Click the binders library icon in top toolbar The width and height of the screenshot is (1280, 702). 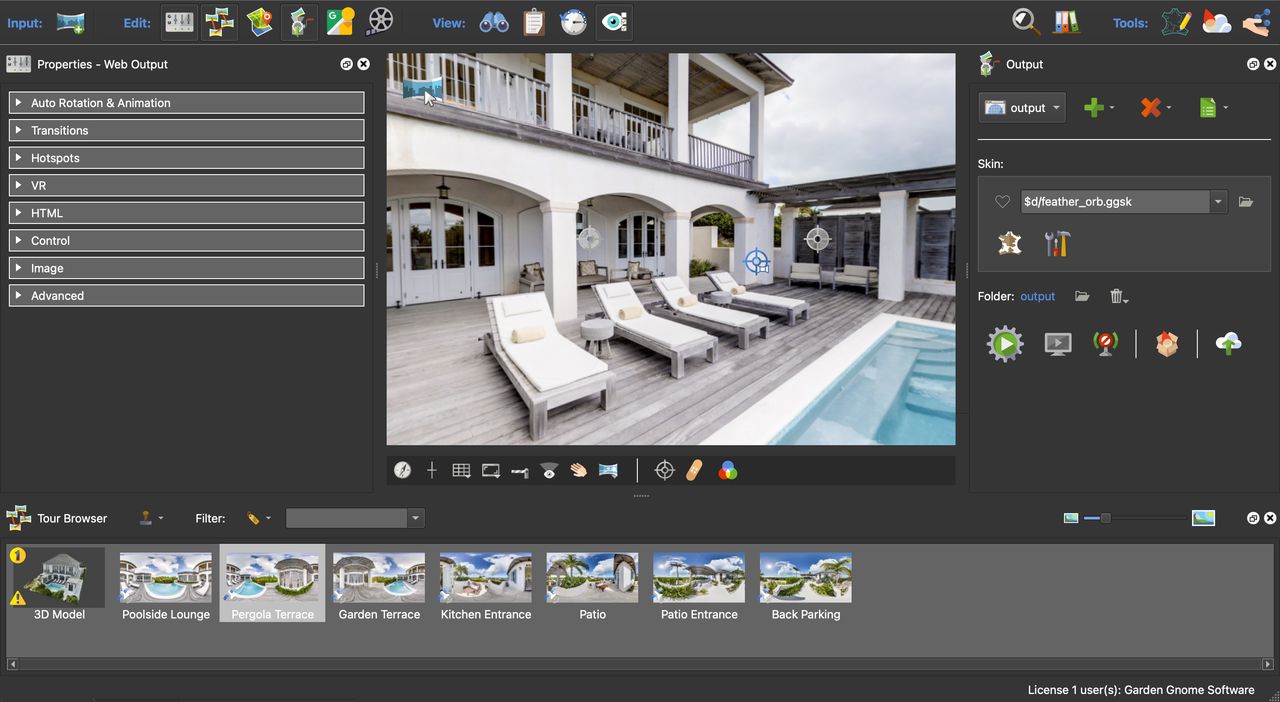(1066, 22)
